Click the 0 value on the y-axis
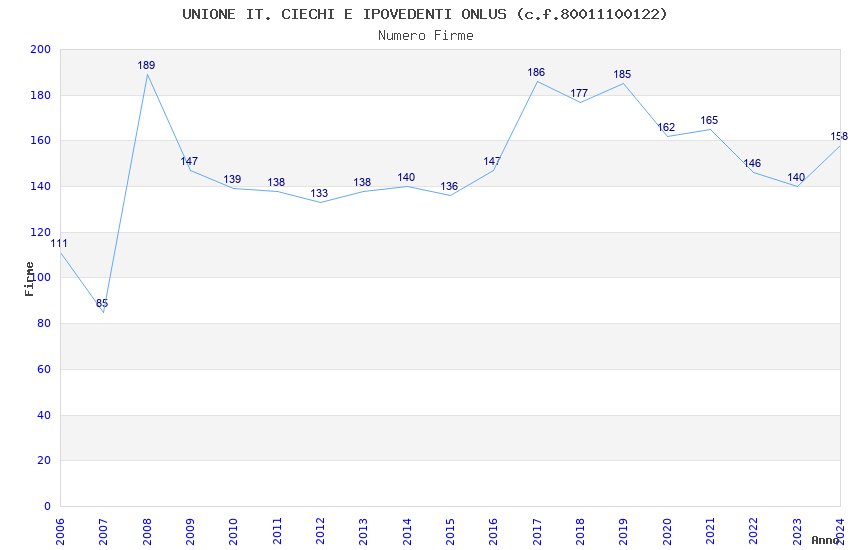Screen dimensions: 850x550 pos(48,506)
